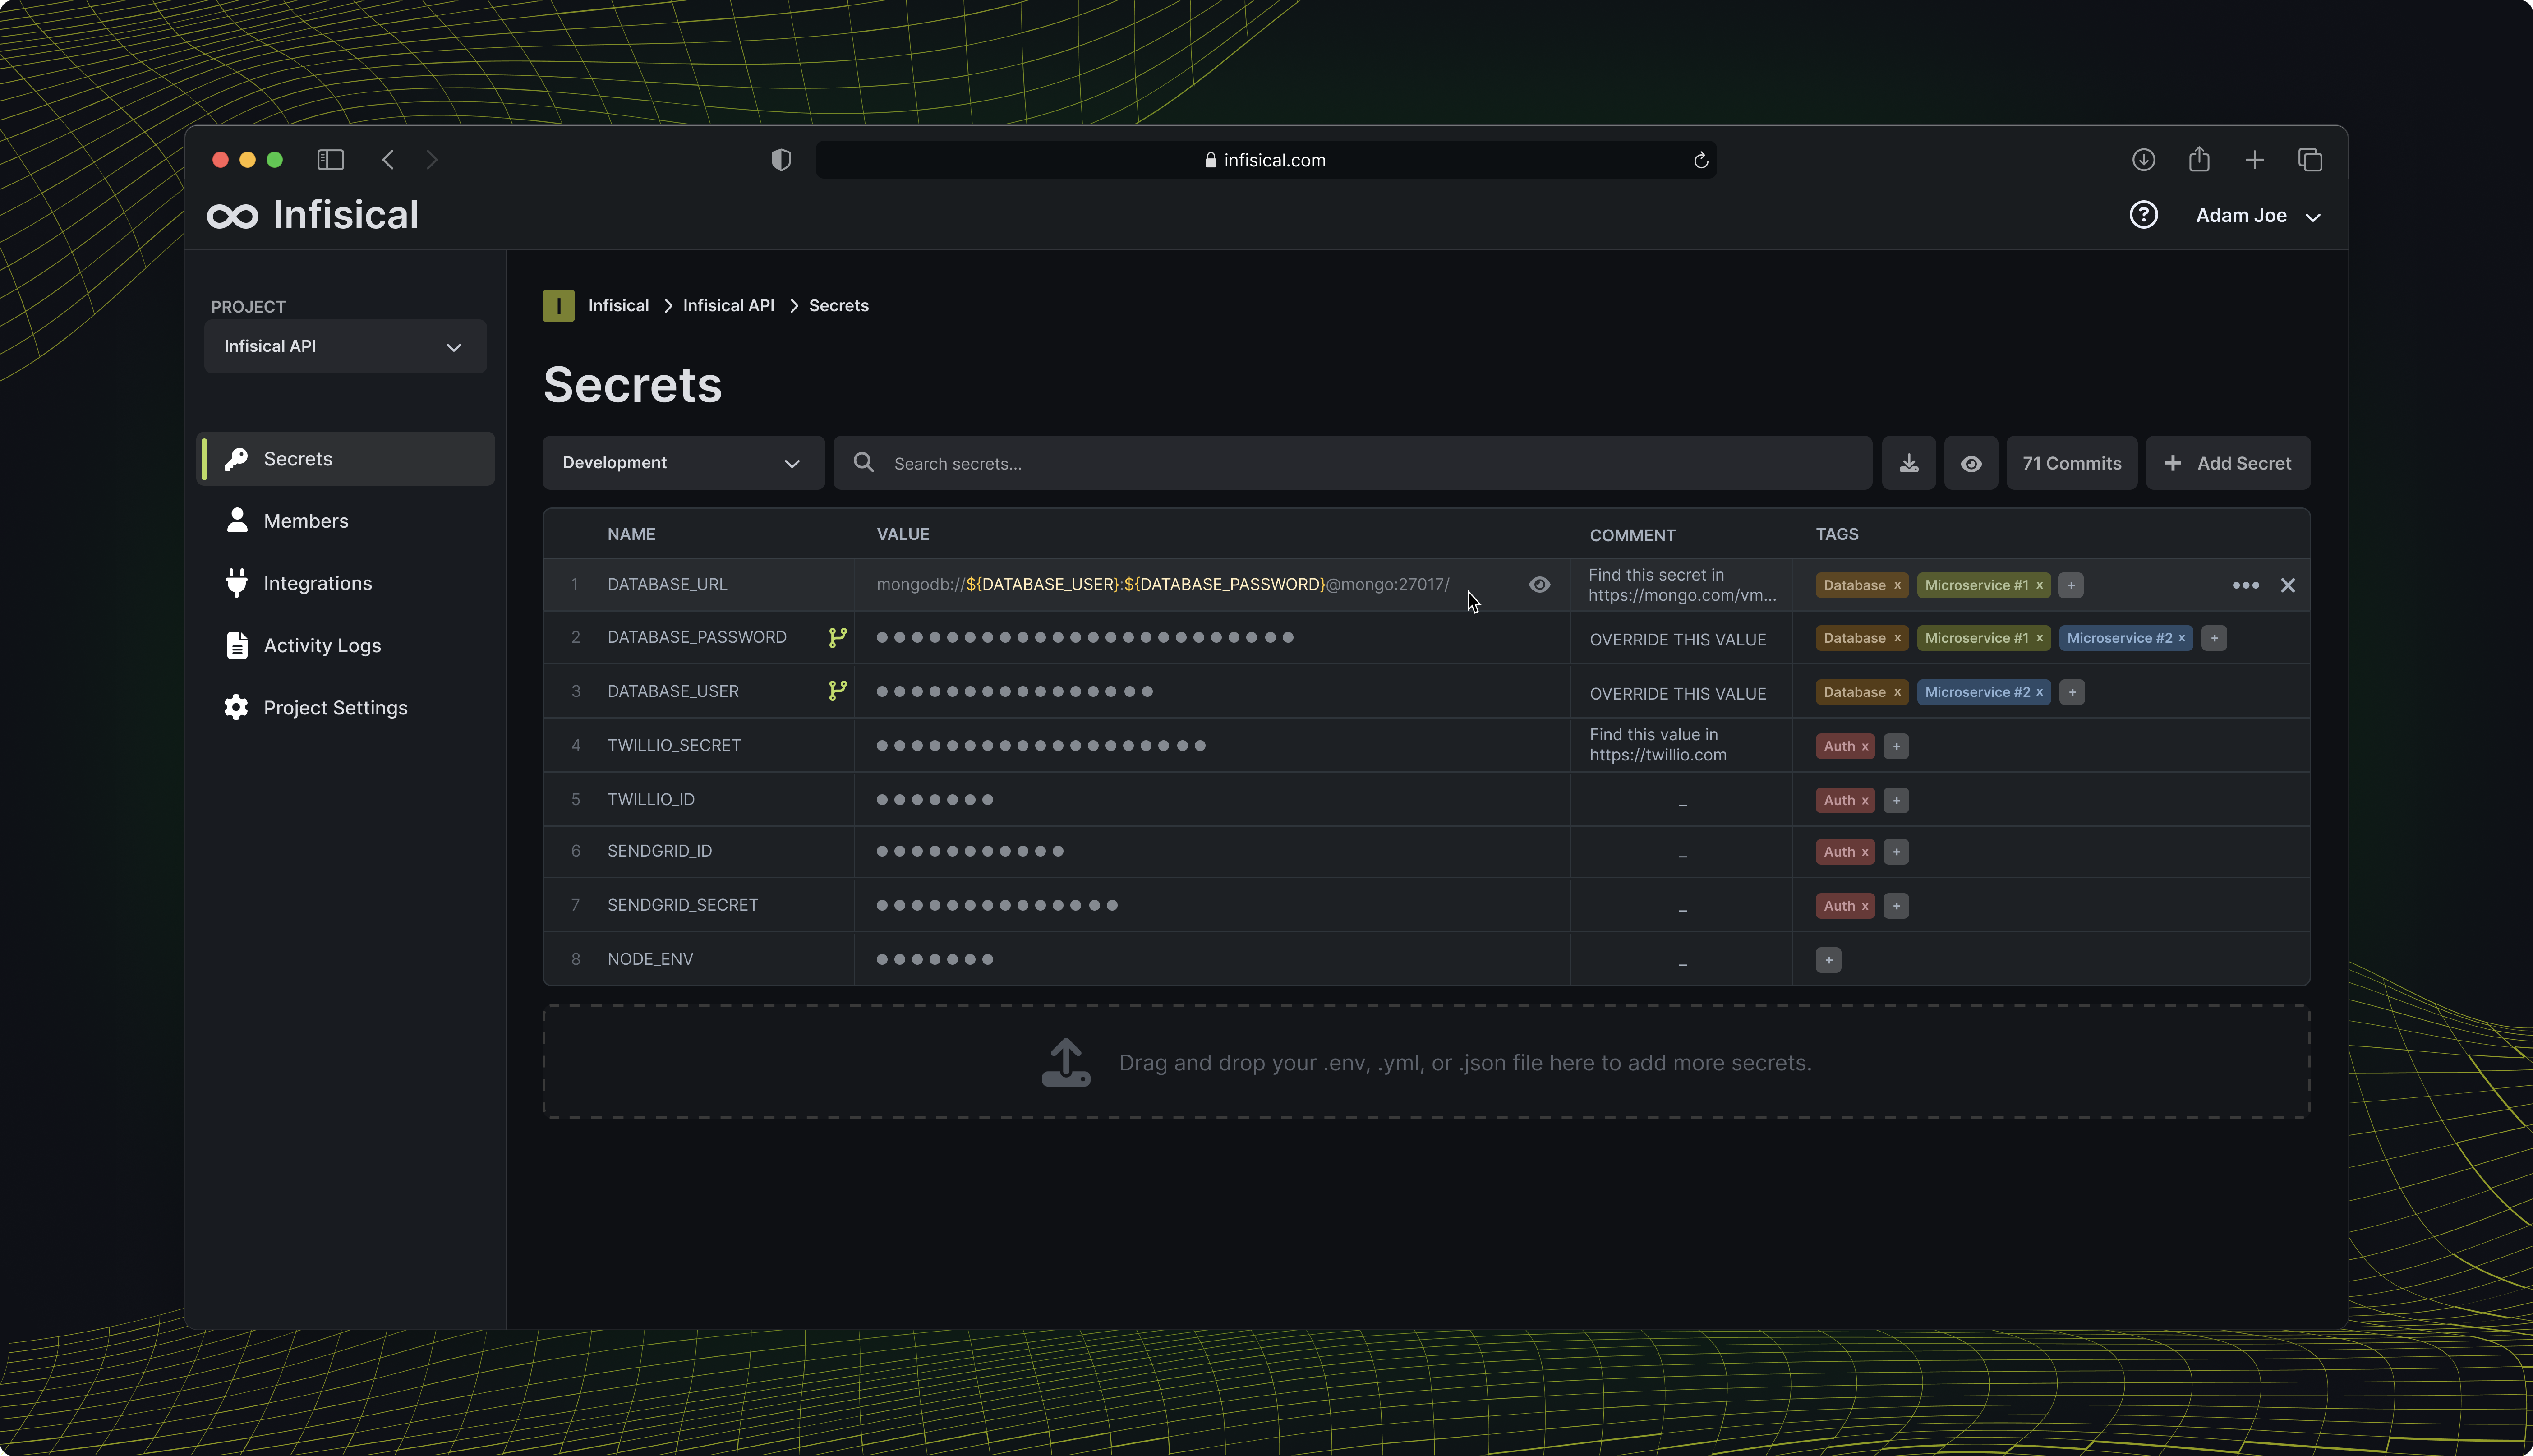Open the Infisical API project dropdown
This screenshot has height=1456, width=2533.
(x=345, y=346)
